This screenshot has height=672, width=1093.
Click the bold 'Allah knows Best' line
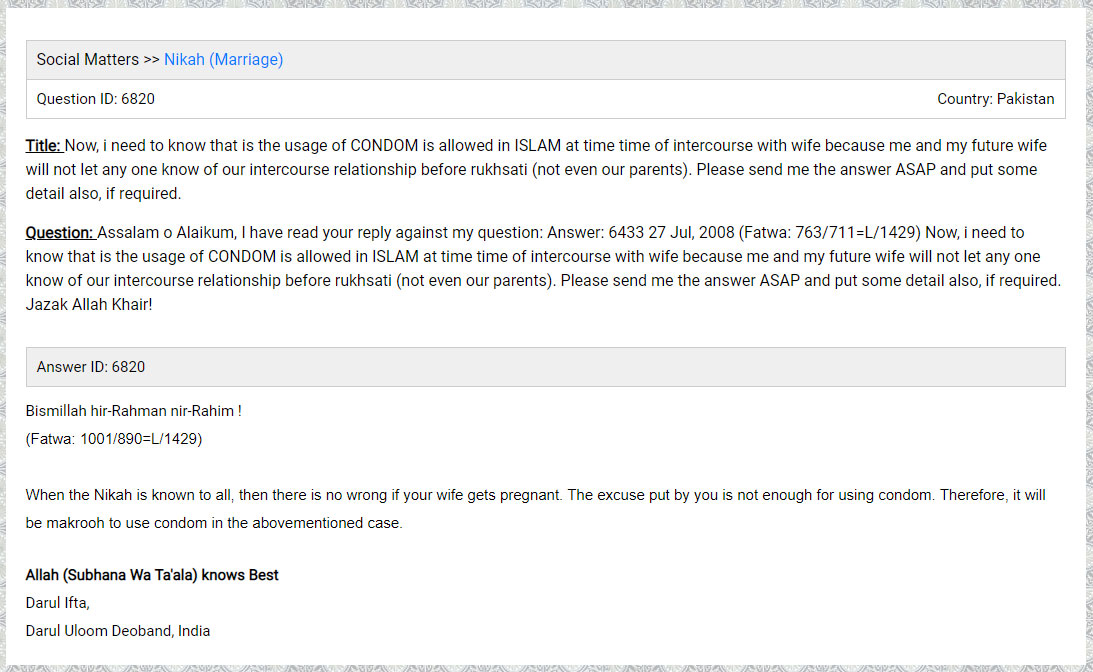coord(152,575)
